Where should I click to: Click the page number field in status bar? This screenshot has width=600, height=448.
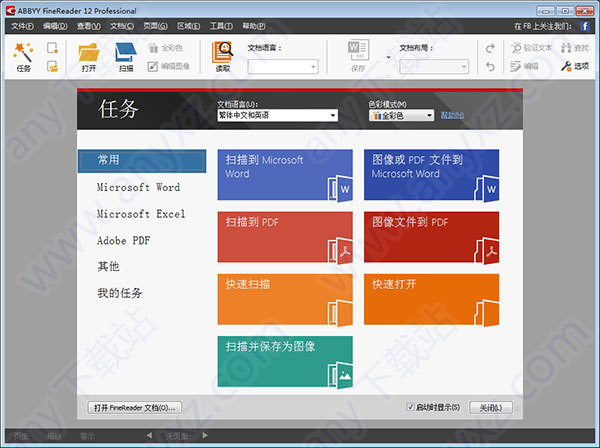tap(177, 436)
